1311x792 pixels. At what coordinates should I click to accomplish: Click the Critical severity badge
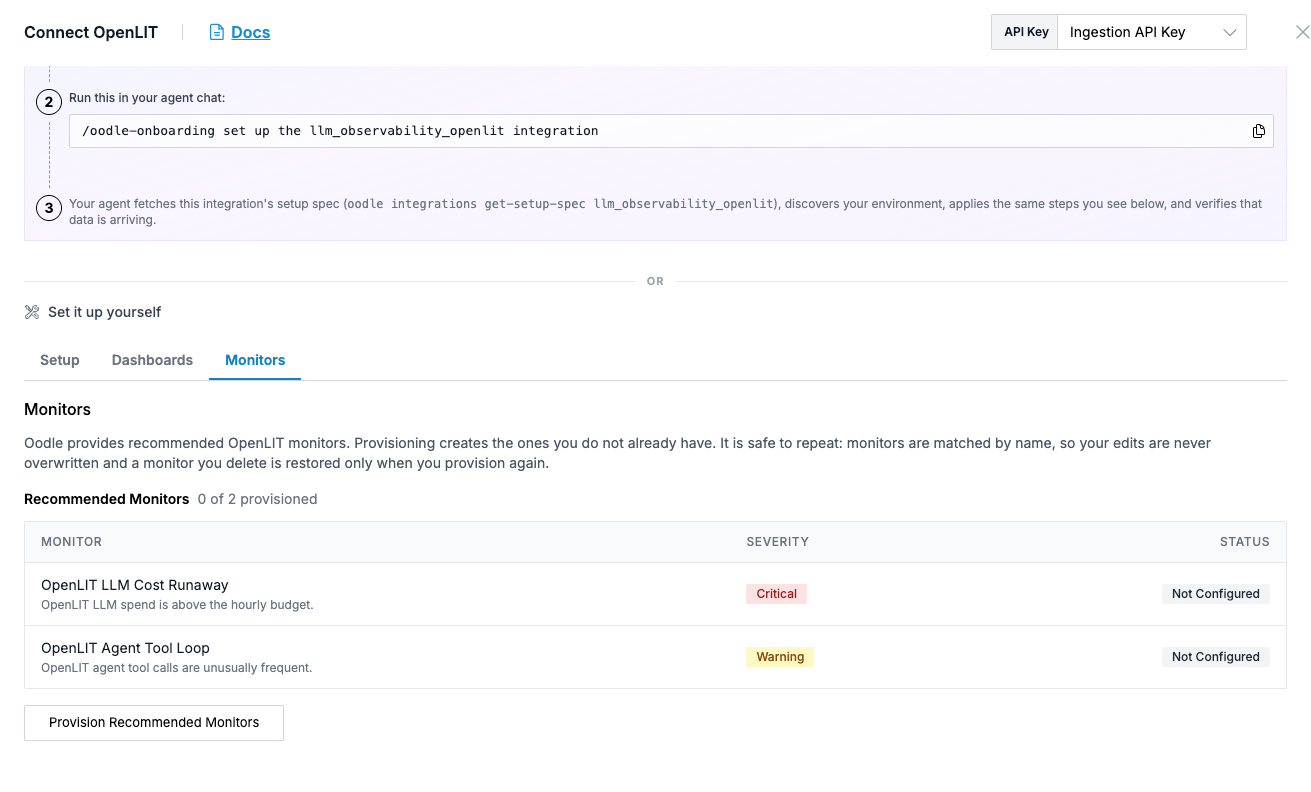tap(776, 594)
